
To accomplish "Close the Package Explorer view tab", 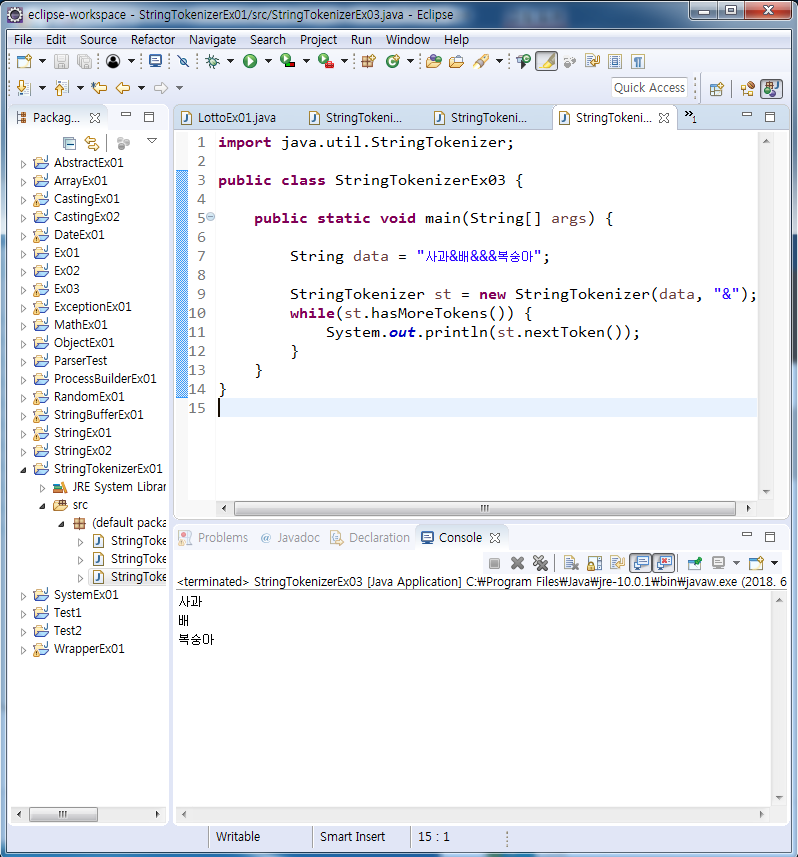I will click(95, 118).
